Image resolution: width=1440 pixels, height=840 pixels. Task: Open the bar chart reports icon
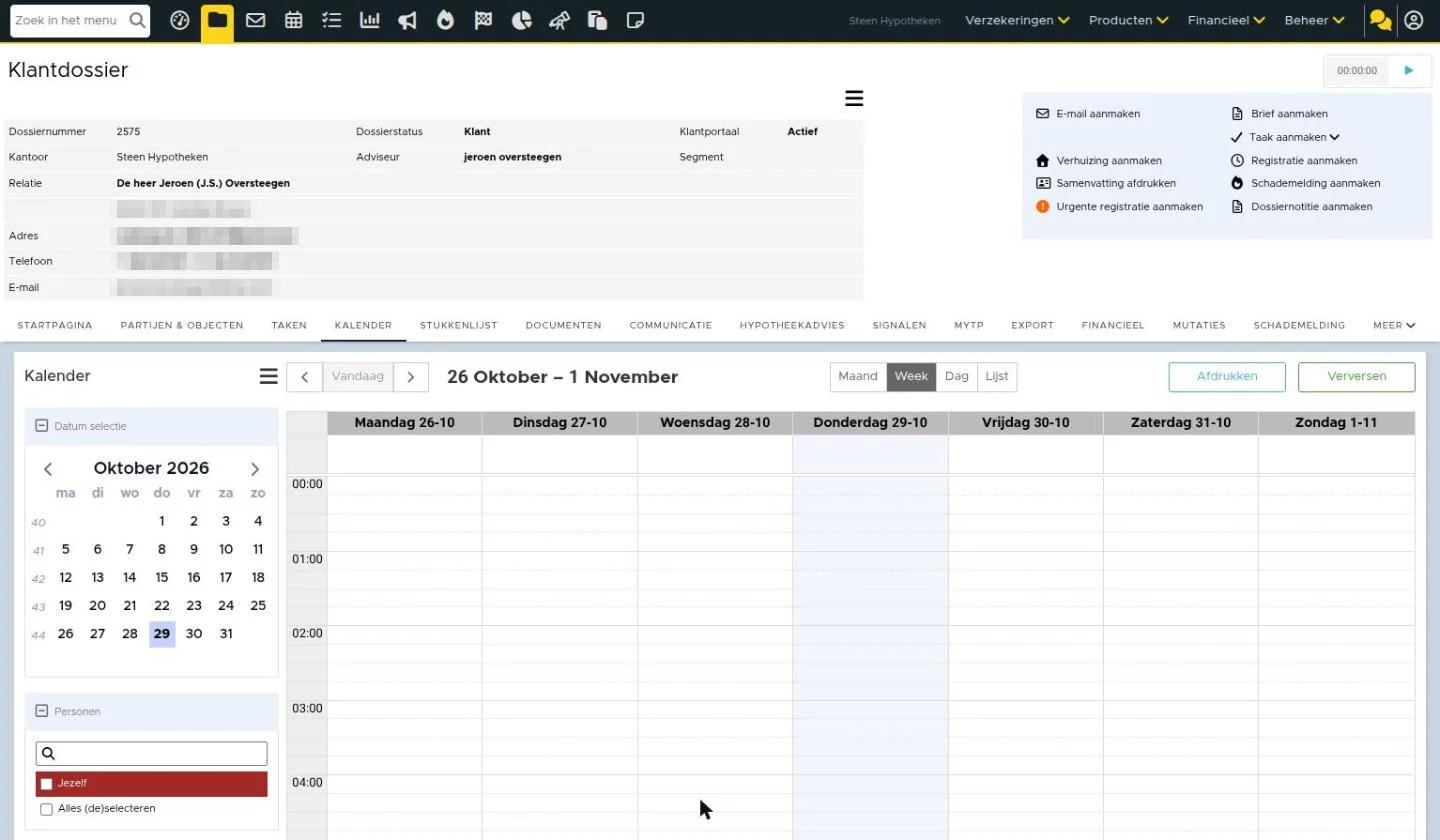click(369, 20)
